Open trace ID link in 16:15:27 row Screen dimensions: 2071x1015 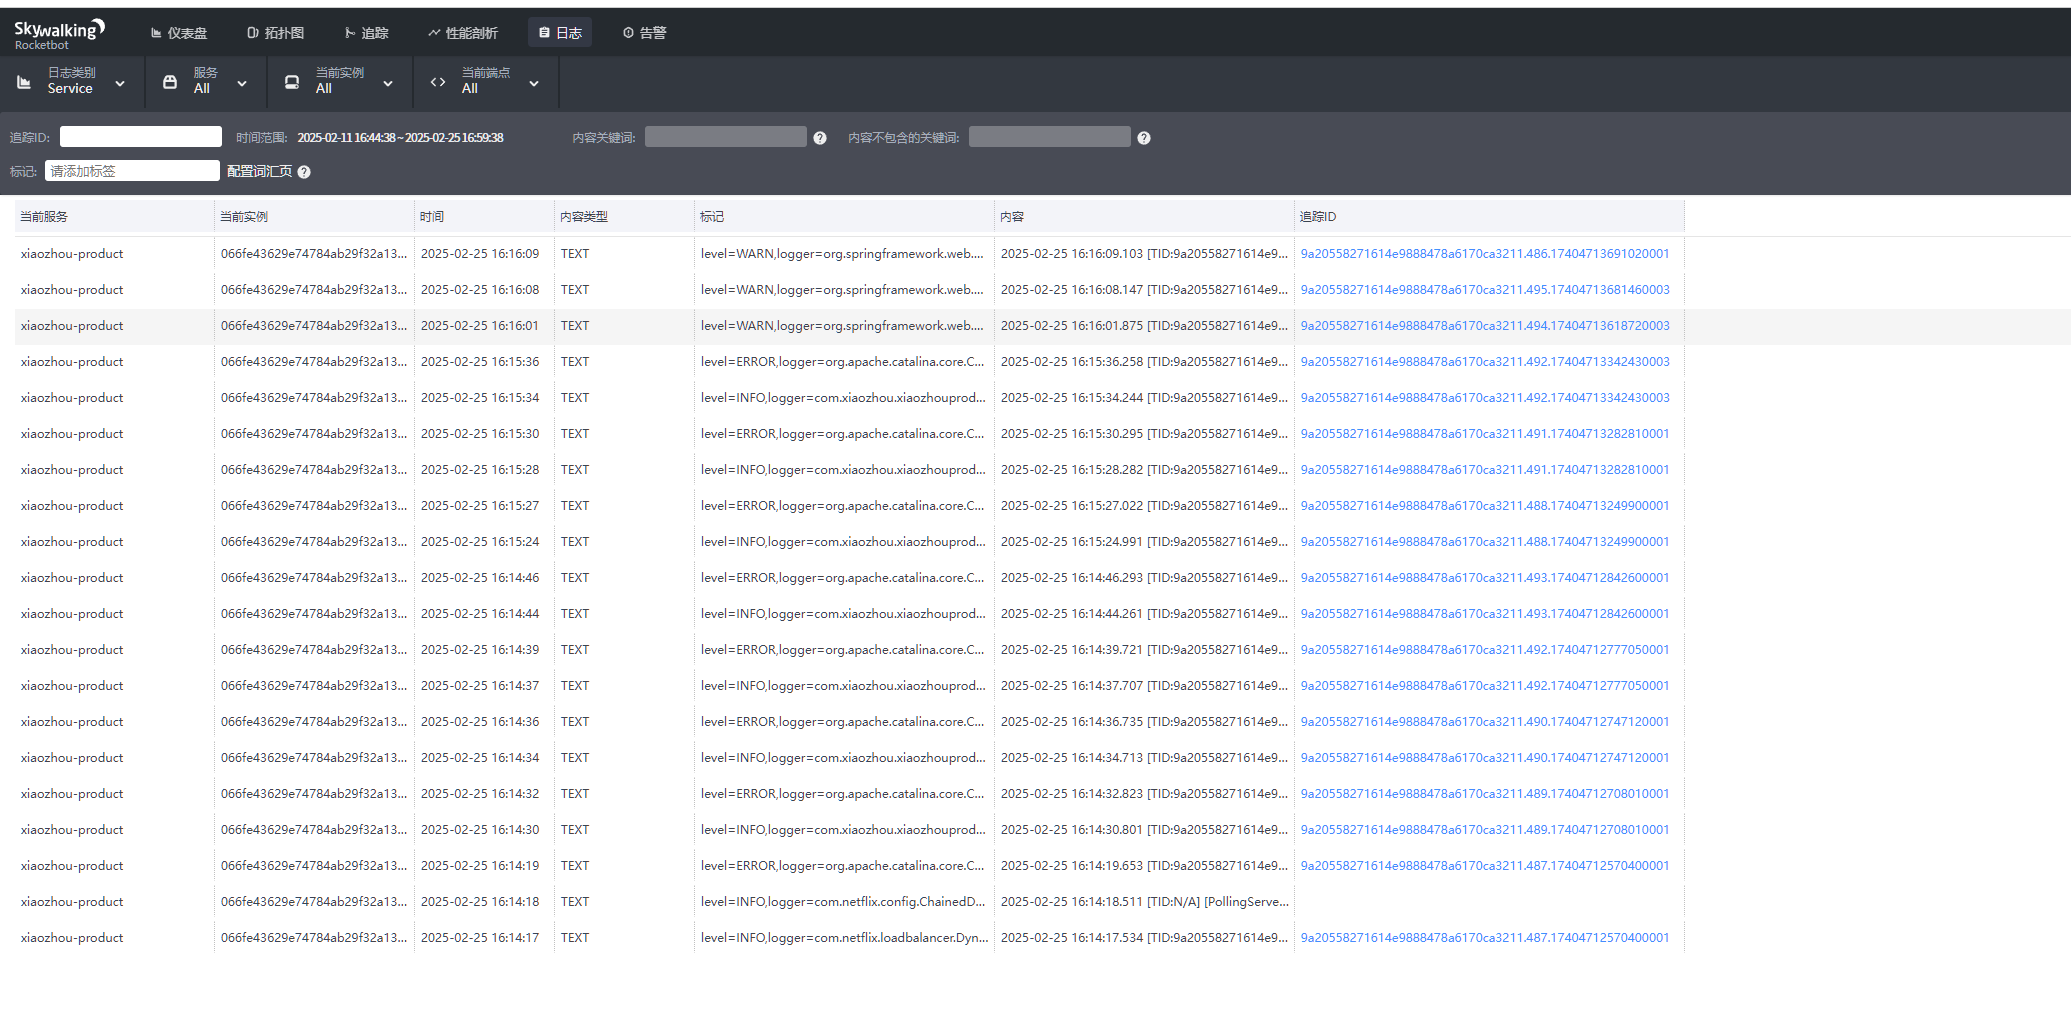pyautogui.click(x=1485, y=506)
